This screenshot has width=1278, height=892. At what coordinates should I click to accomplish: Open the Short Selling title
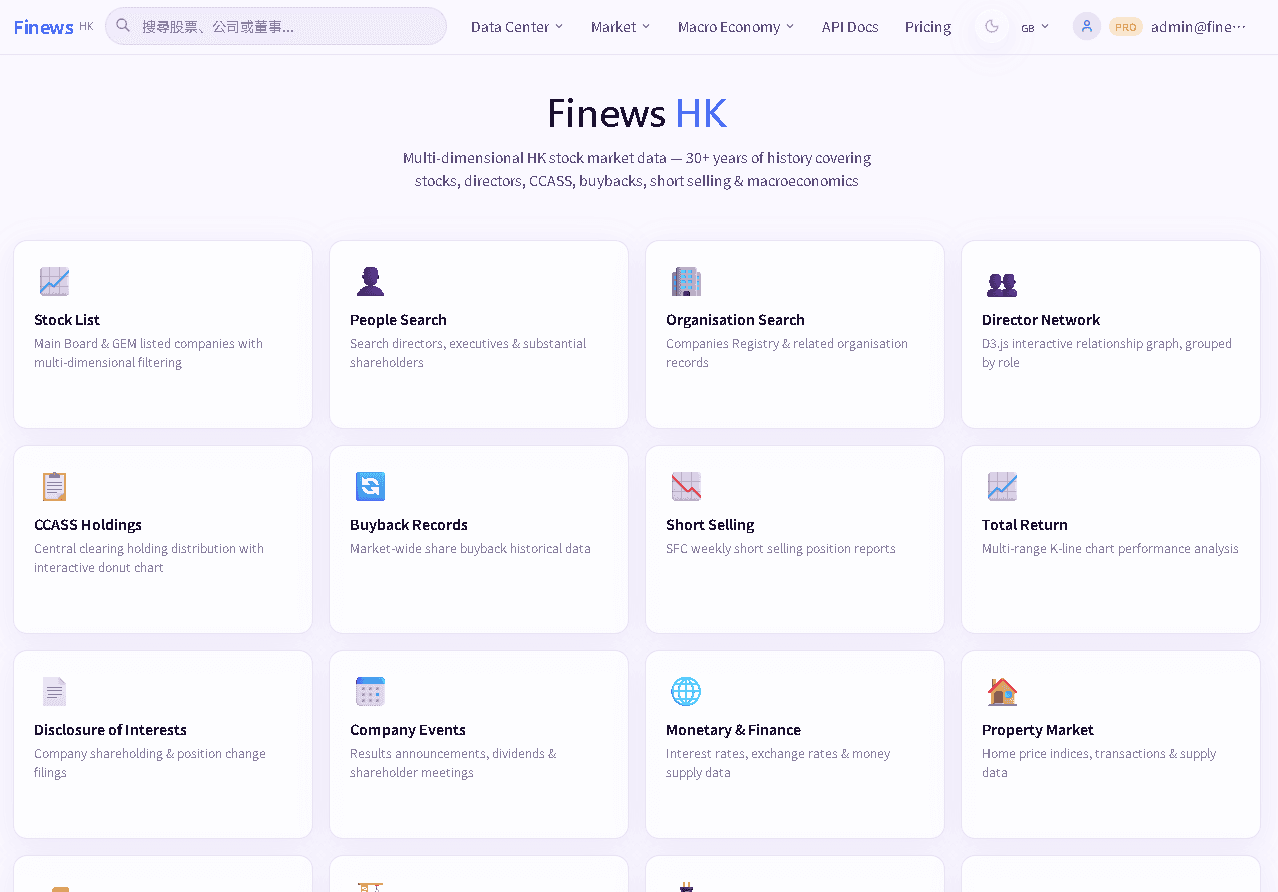click(710, 525)
